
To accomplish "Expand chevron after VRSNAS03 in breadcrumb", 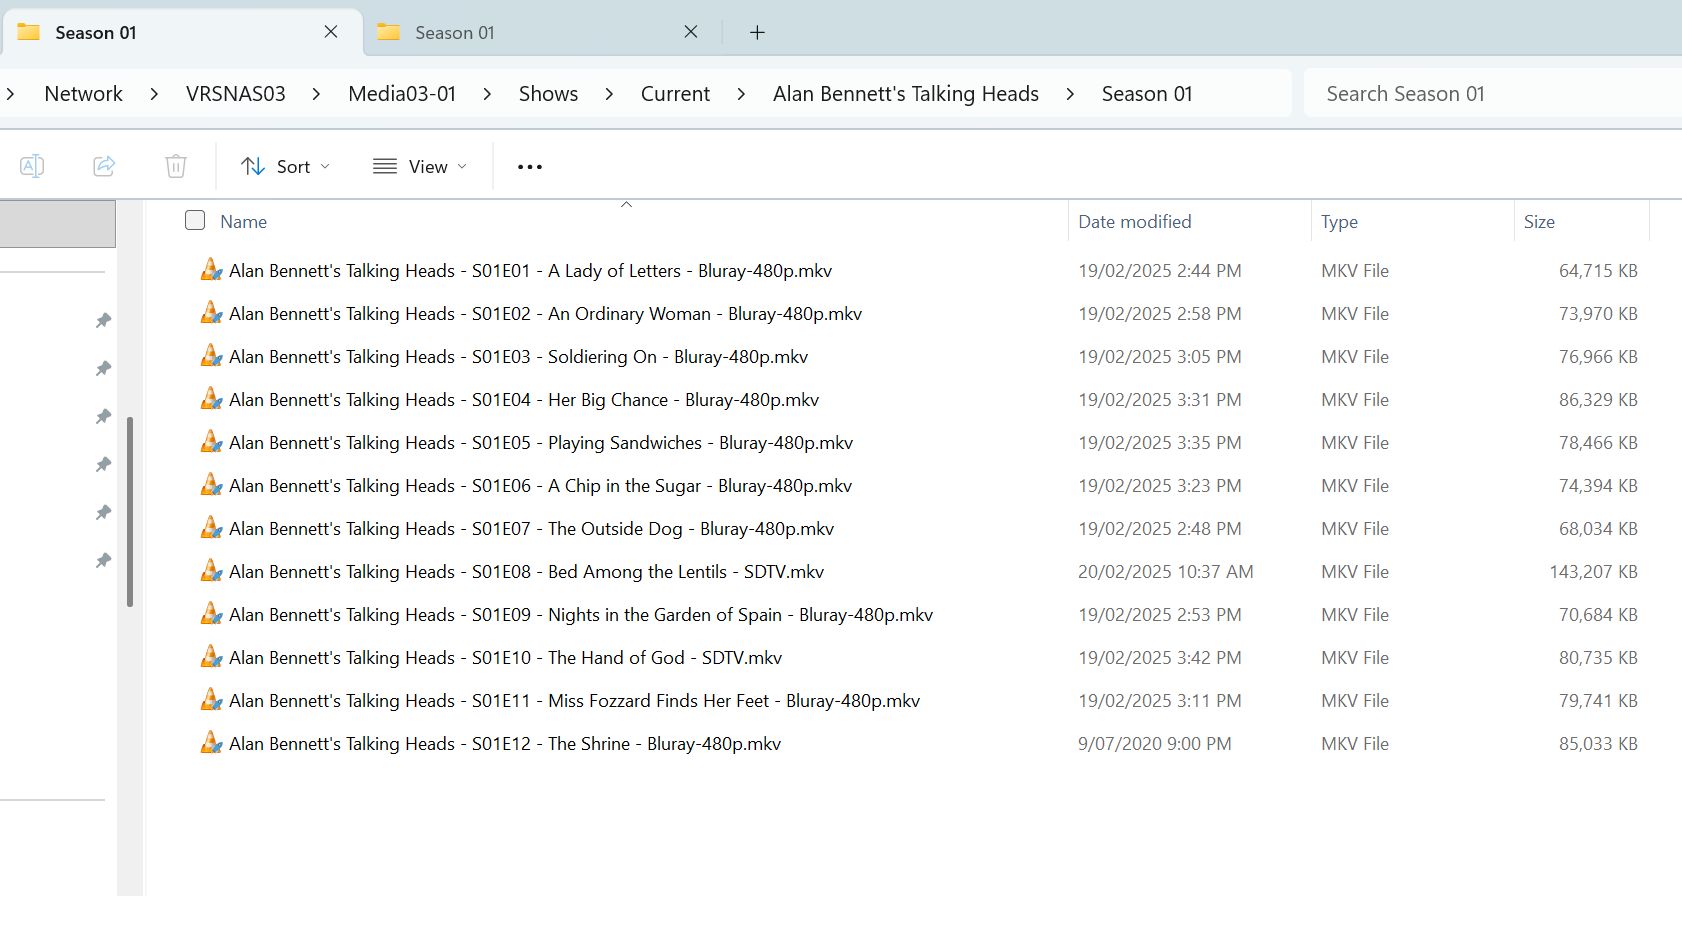I will pos(316,94).
